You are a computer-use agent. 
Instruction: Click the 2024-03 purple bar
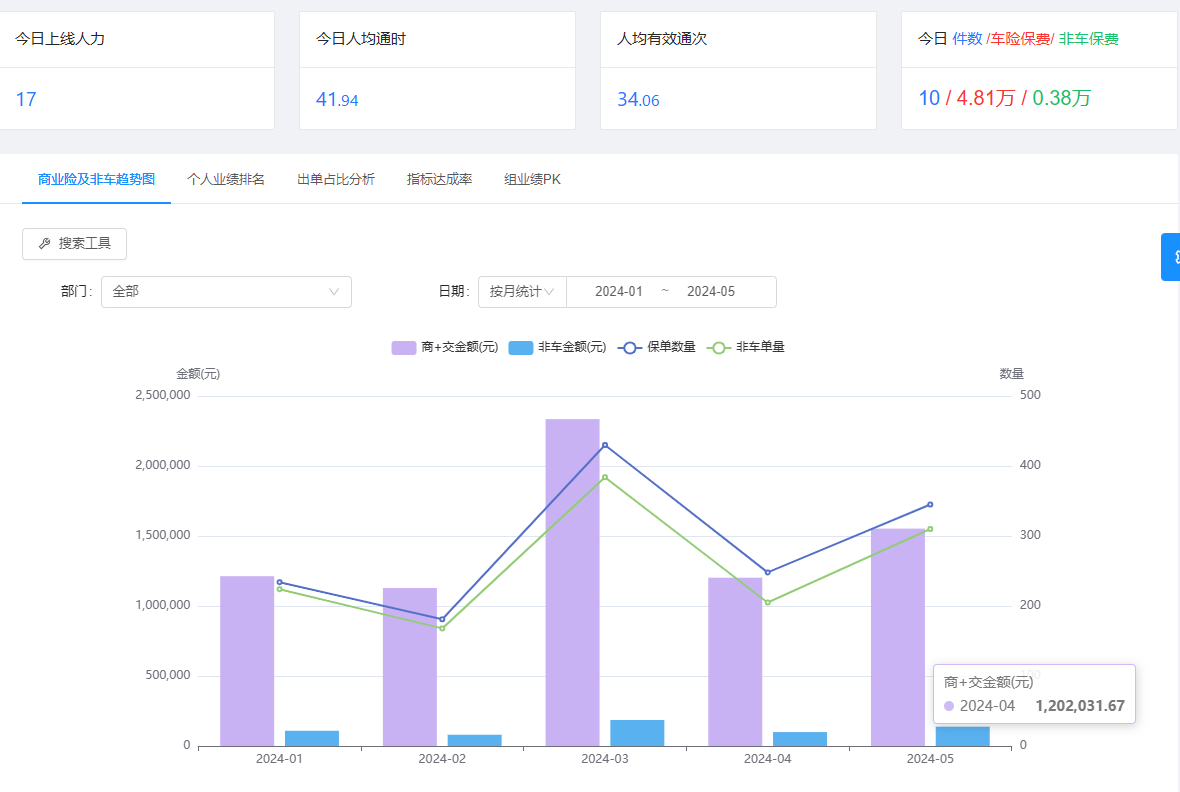pyautogui.click(x=572, y=582)
